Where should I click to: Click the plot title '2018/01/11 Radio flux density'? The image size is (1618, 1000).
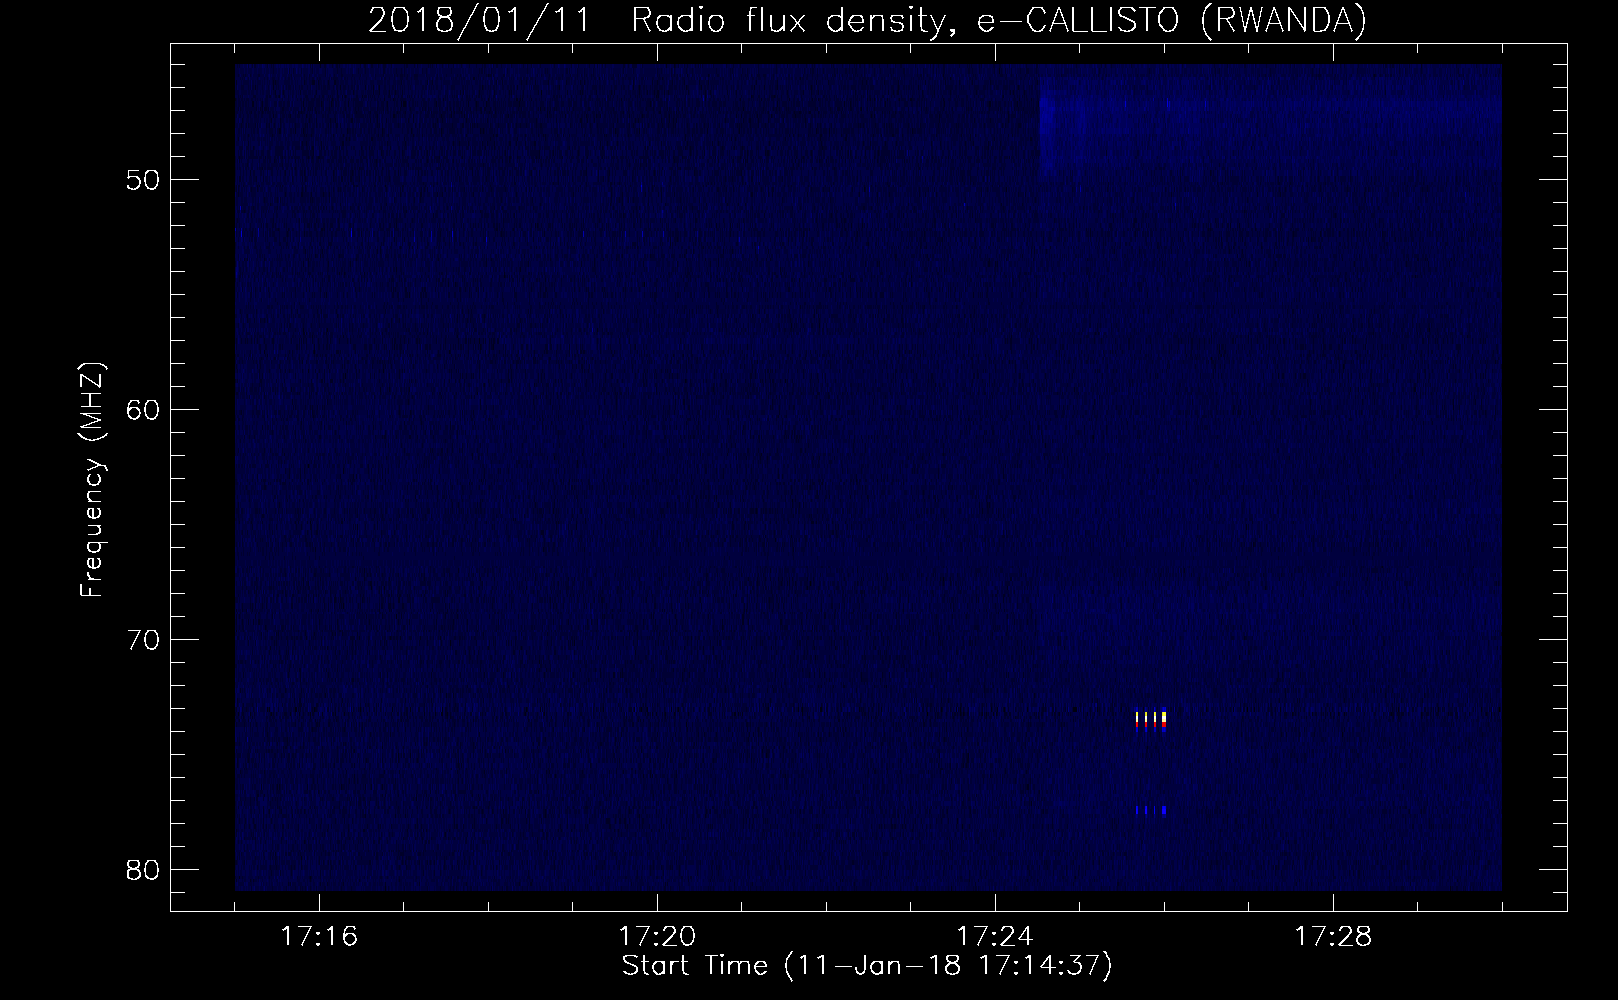pyautogui.click(x=867, y=21)
